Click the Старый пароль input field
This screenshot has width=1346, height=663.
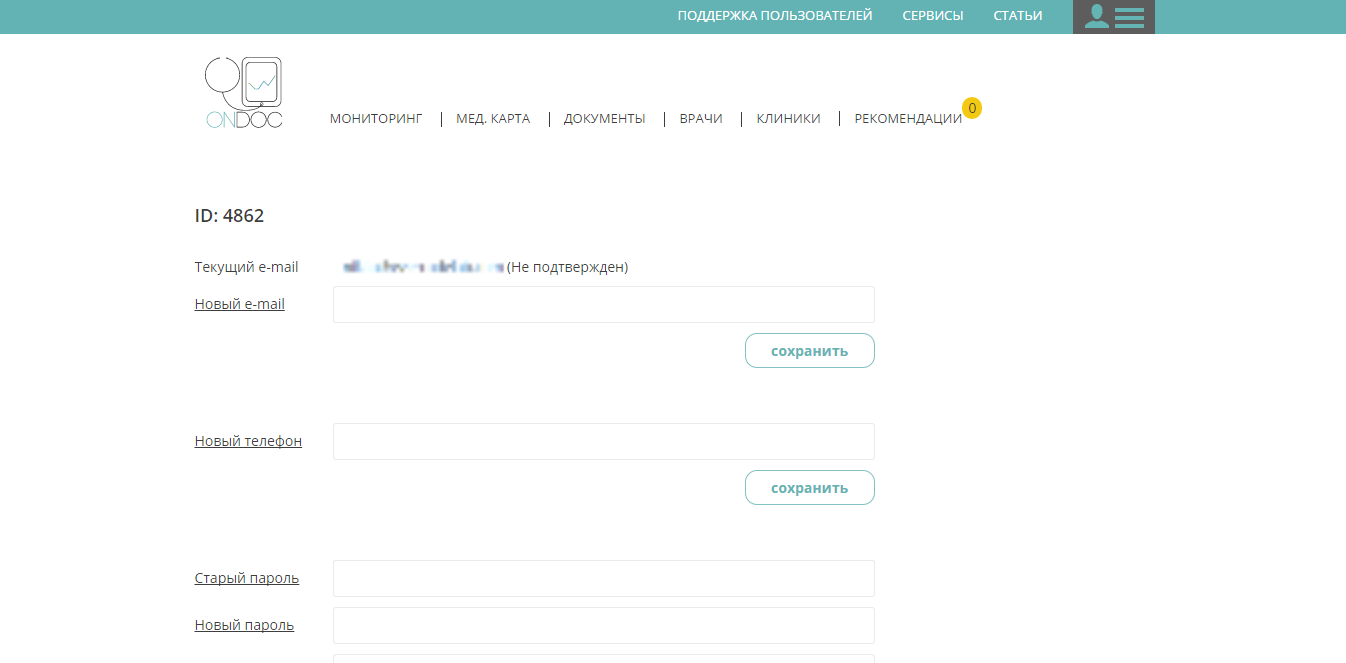click(603, 578)
